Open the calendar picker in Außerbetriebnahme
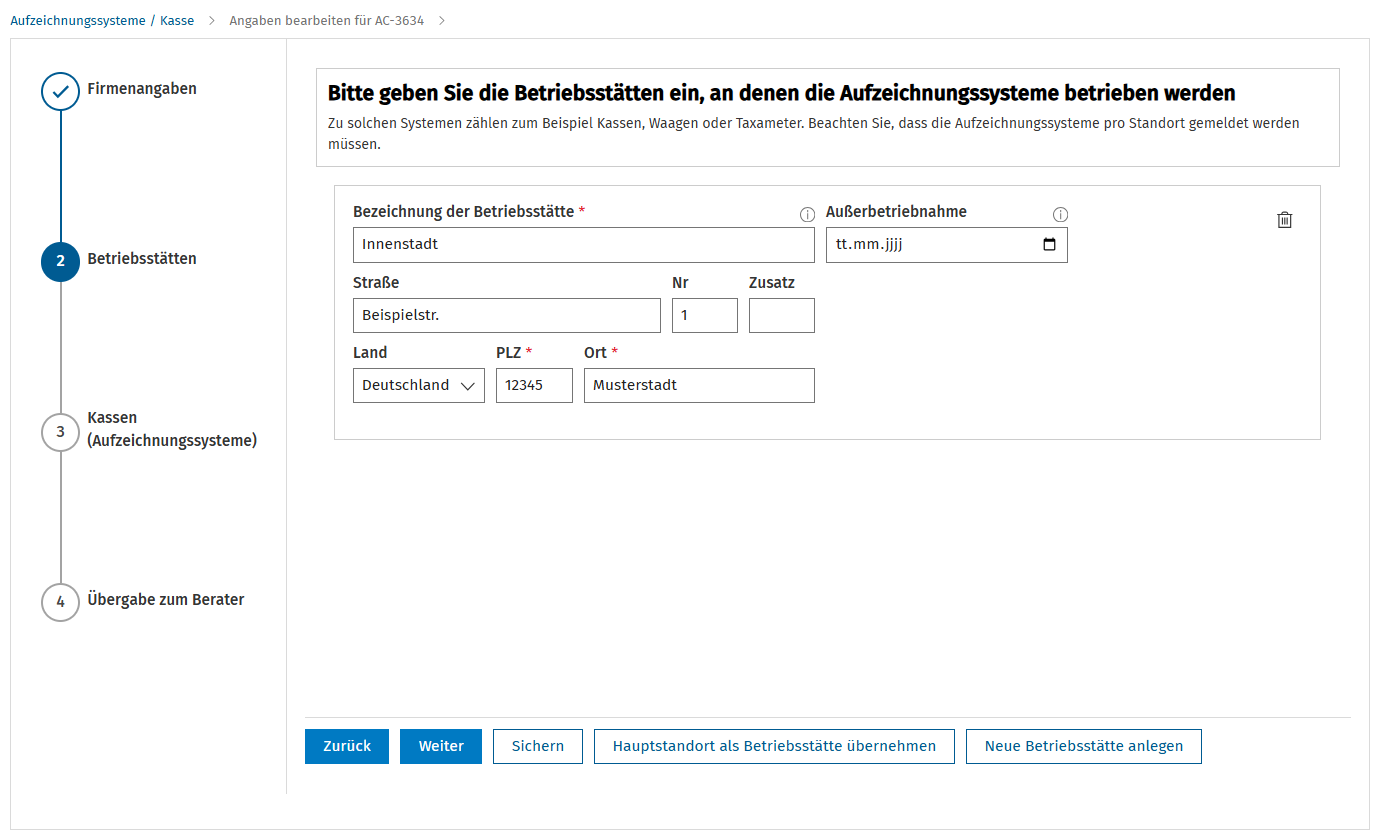The image size is (1381, 836). pos(1049,245)
